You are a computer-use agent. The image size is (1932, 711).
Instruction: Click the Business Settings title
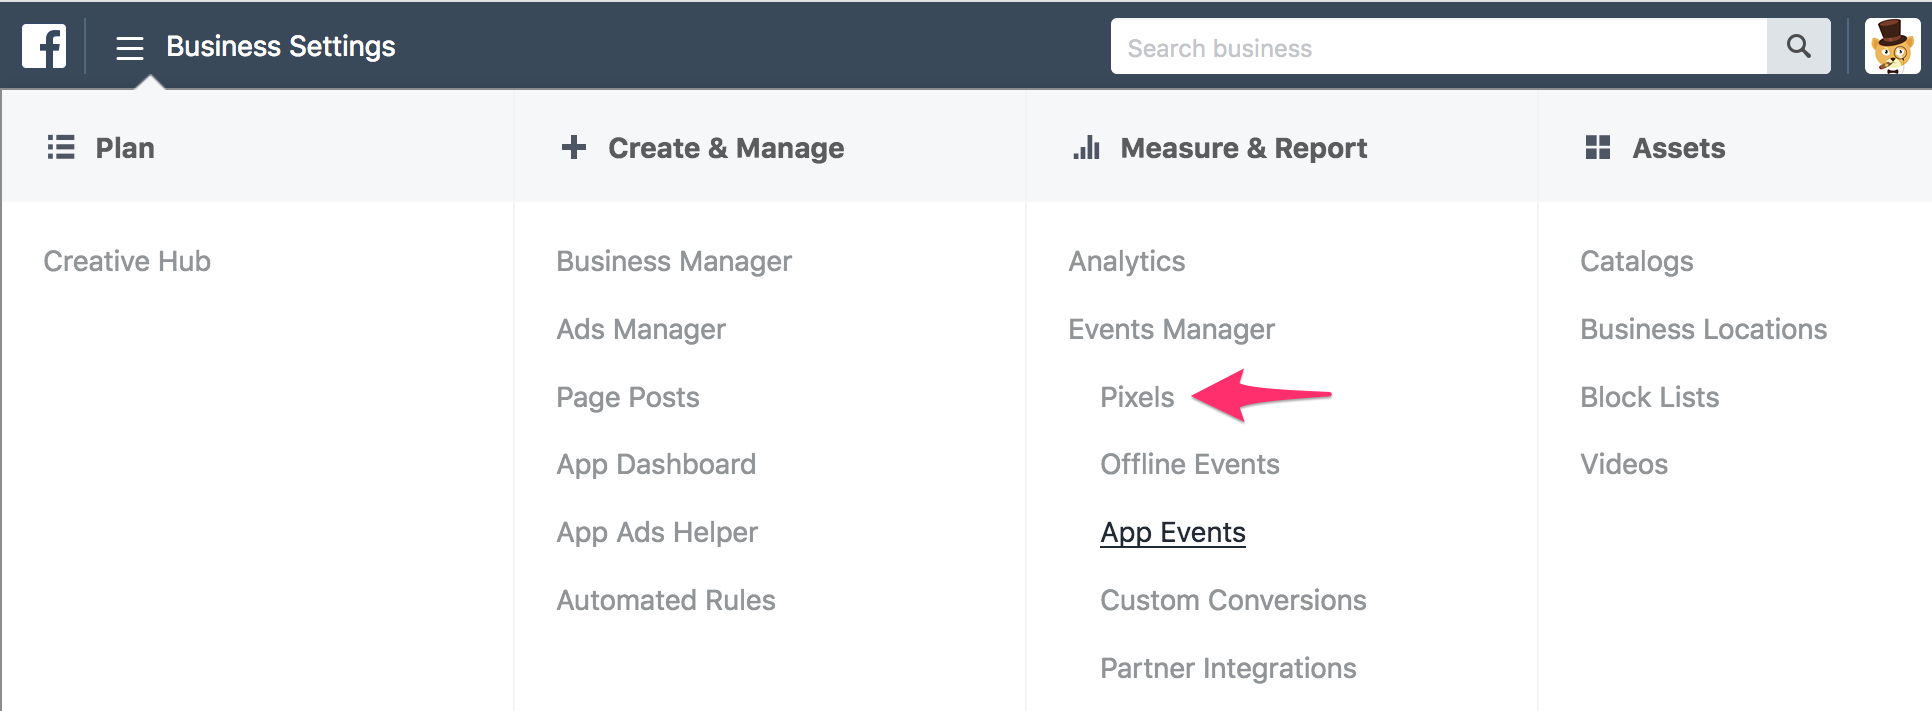pos(281,47)
